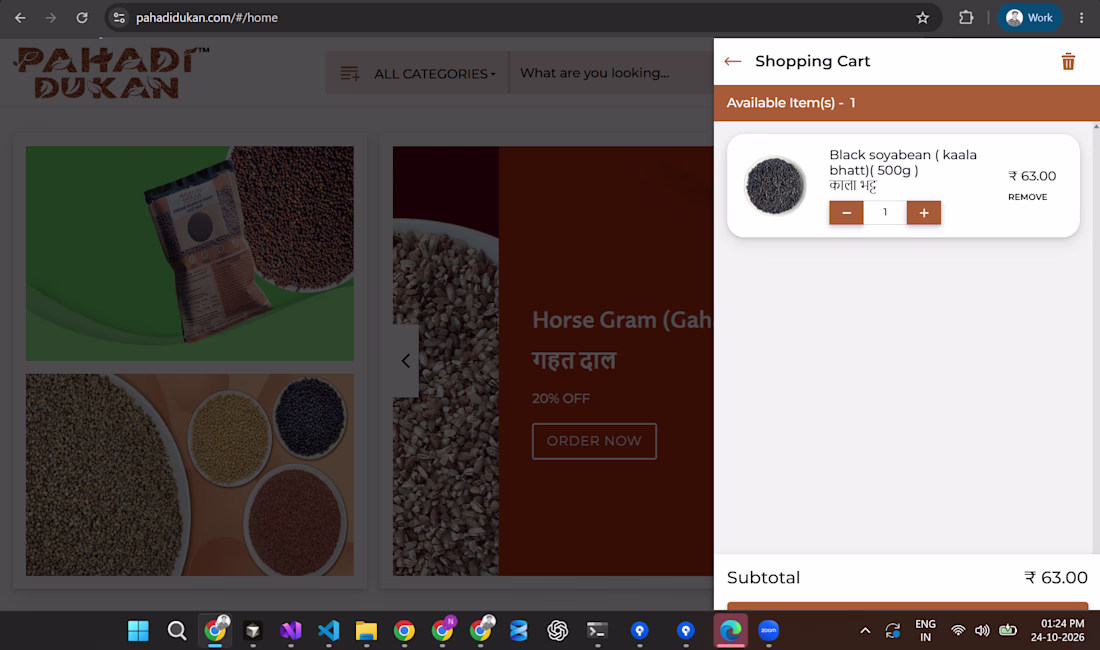Click the Pahadi Dukan logo
1100x650 pixels.
(111, 72)
